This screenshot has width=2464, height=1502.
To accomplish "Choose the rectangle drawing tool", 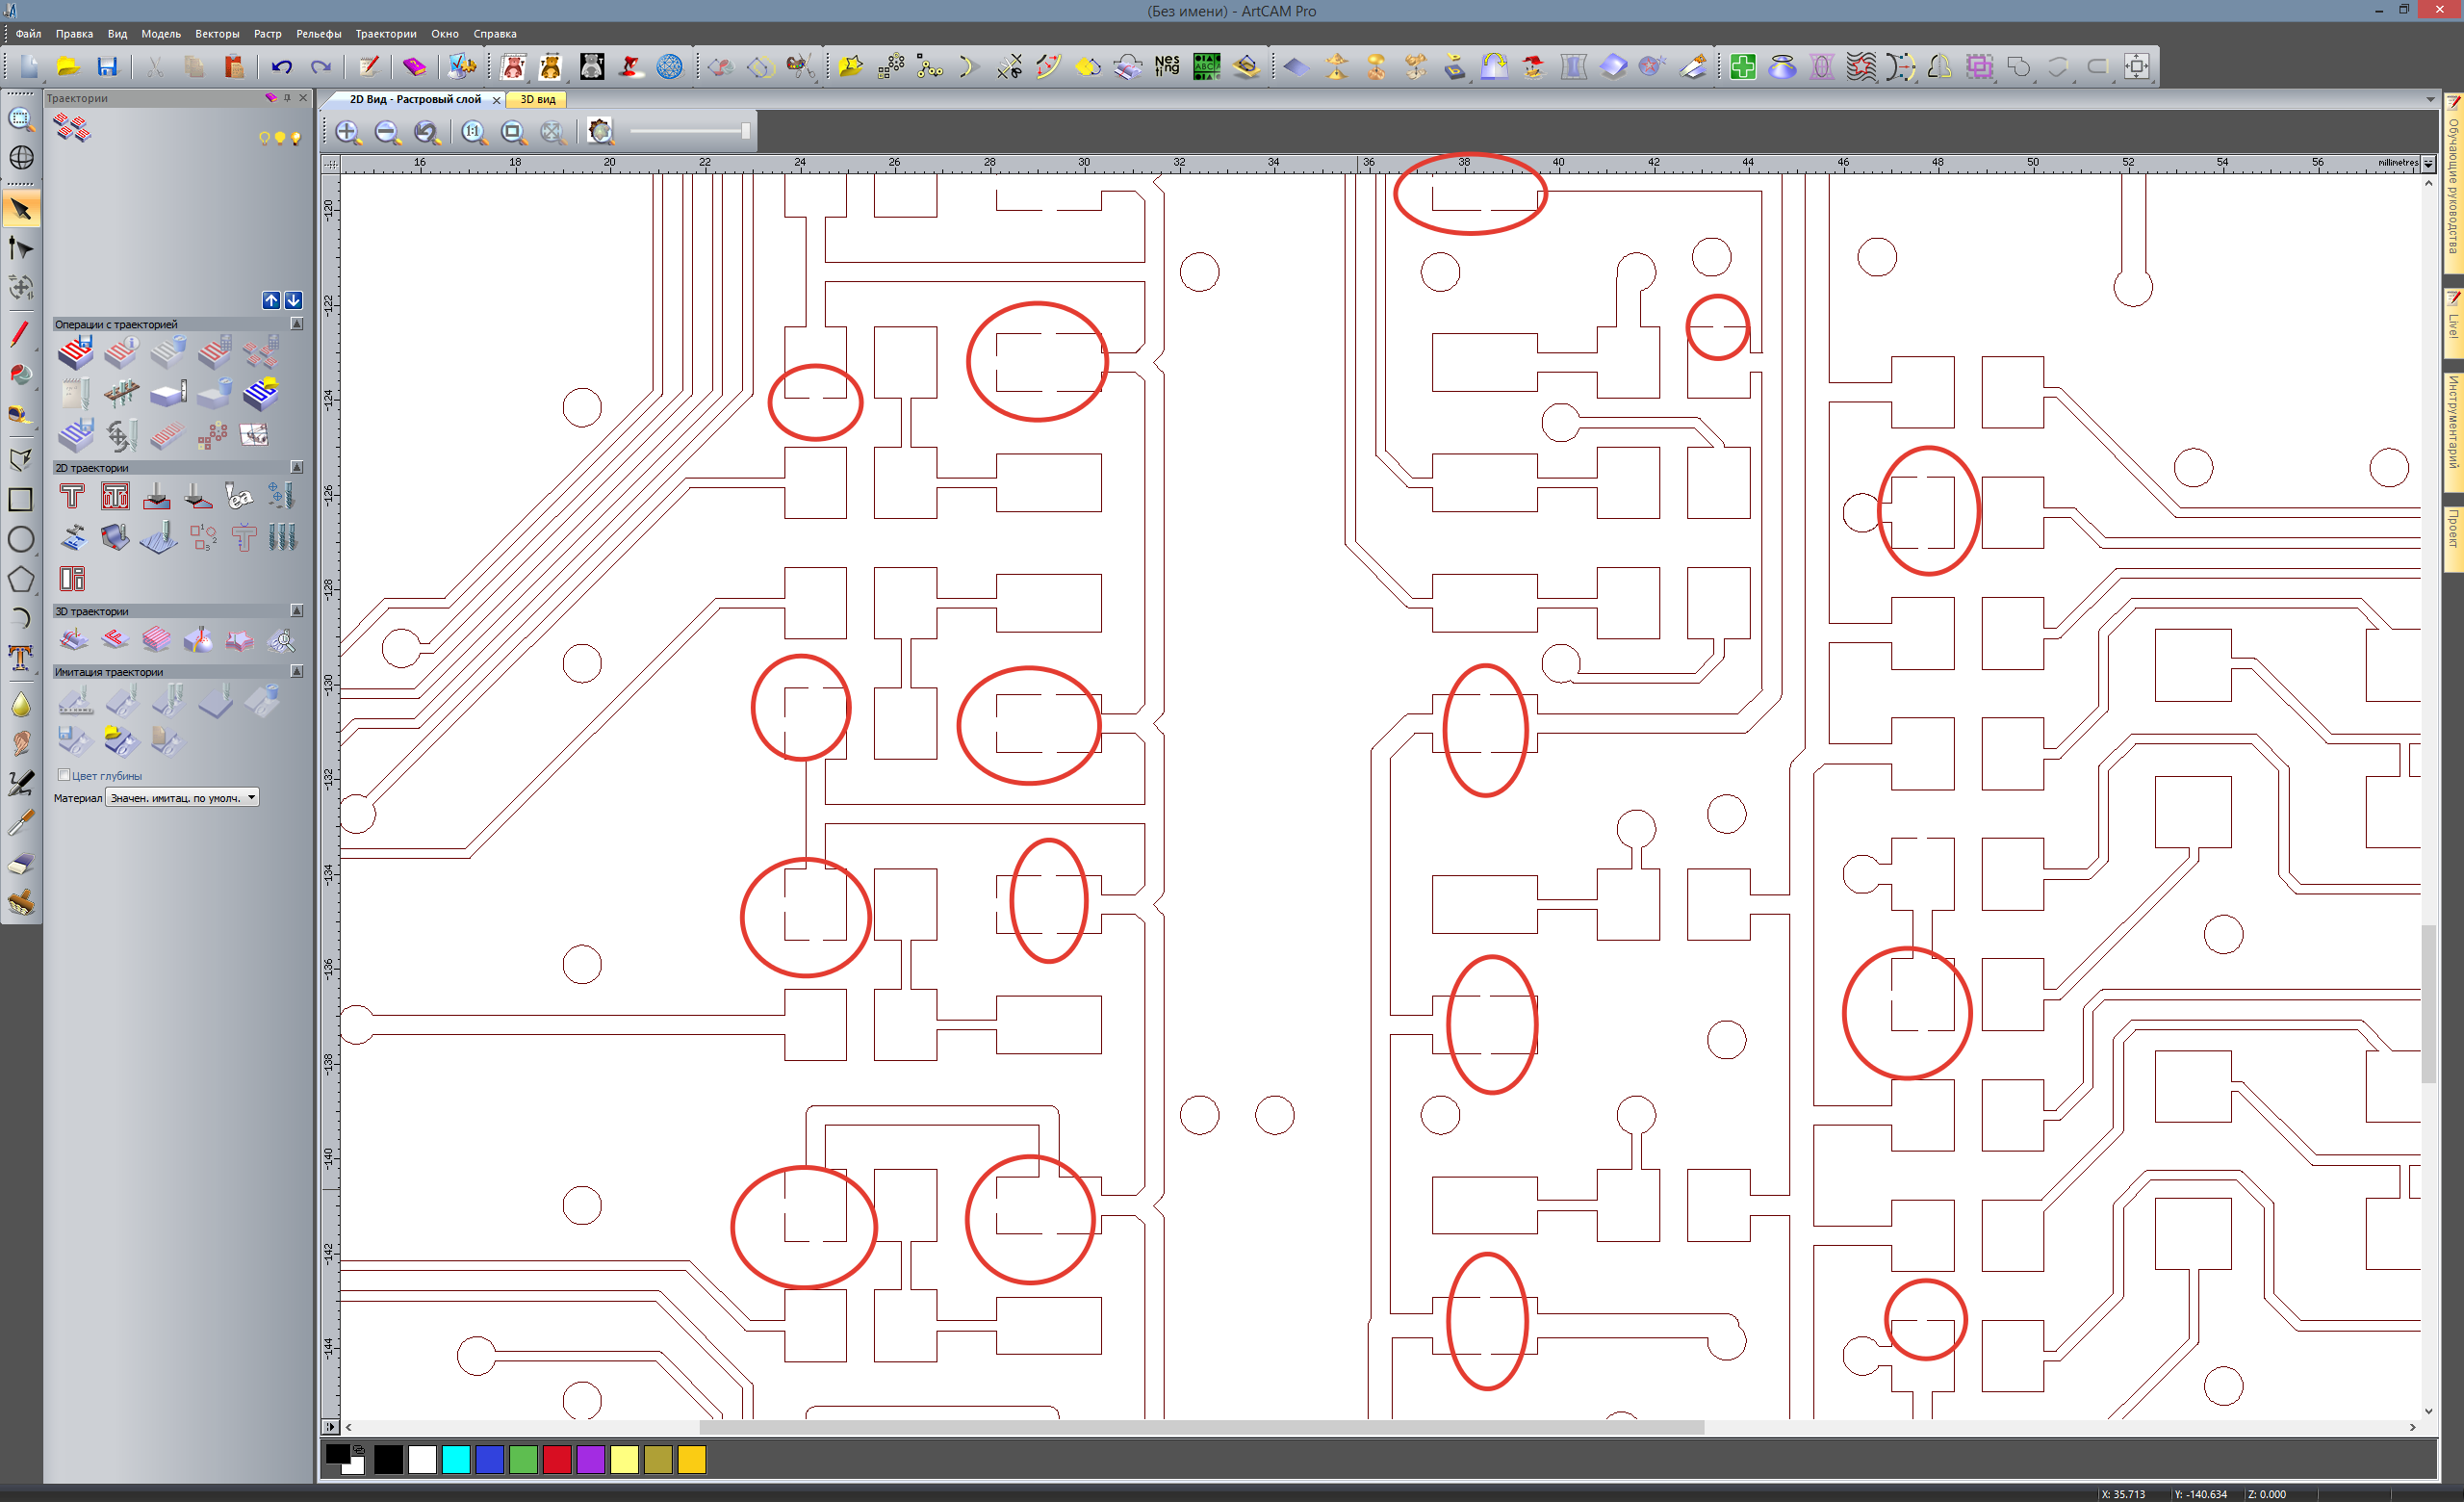I will 21,499.
